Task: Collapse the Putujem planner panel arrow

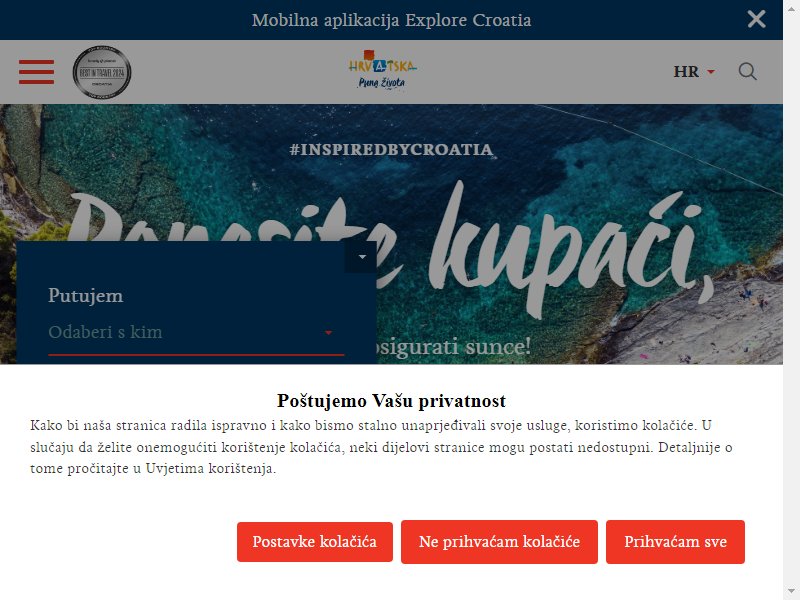Action: tap(362, 257)
